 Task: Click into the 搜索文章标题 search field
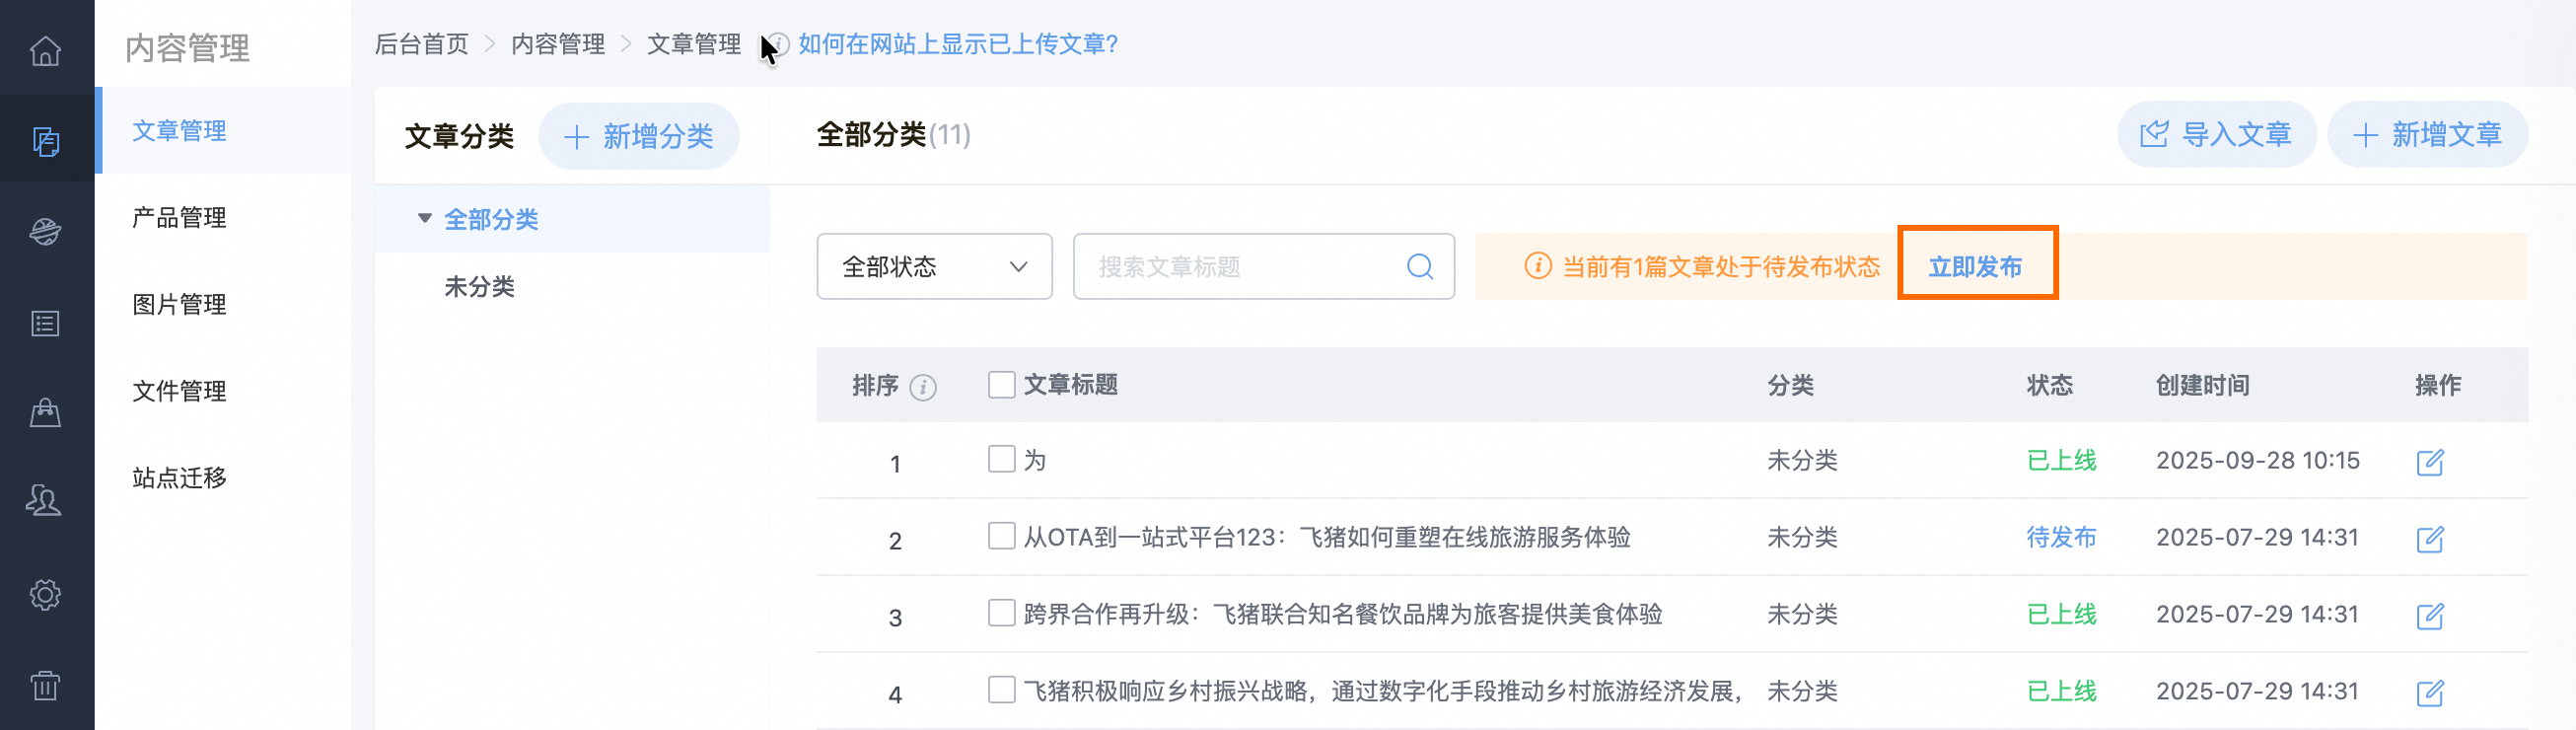[1240, 267]
